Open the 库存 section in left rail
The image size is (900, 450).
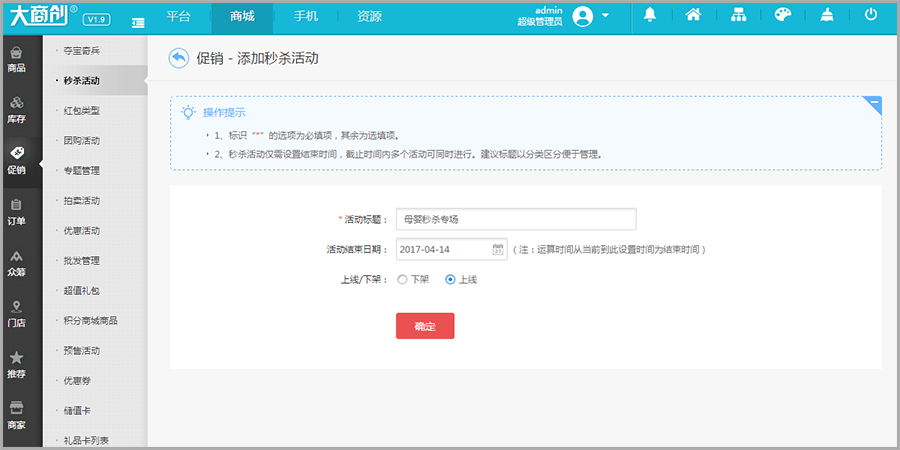(17, 111)
